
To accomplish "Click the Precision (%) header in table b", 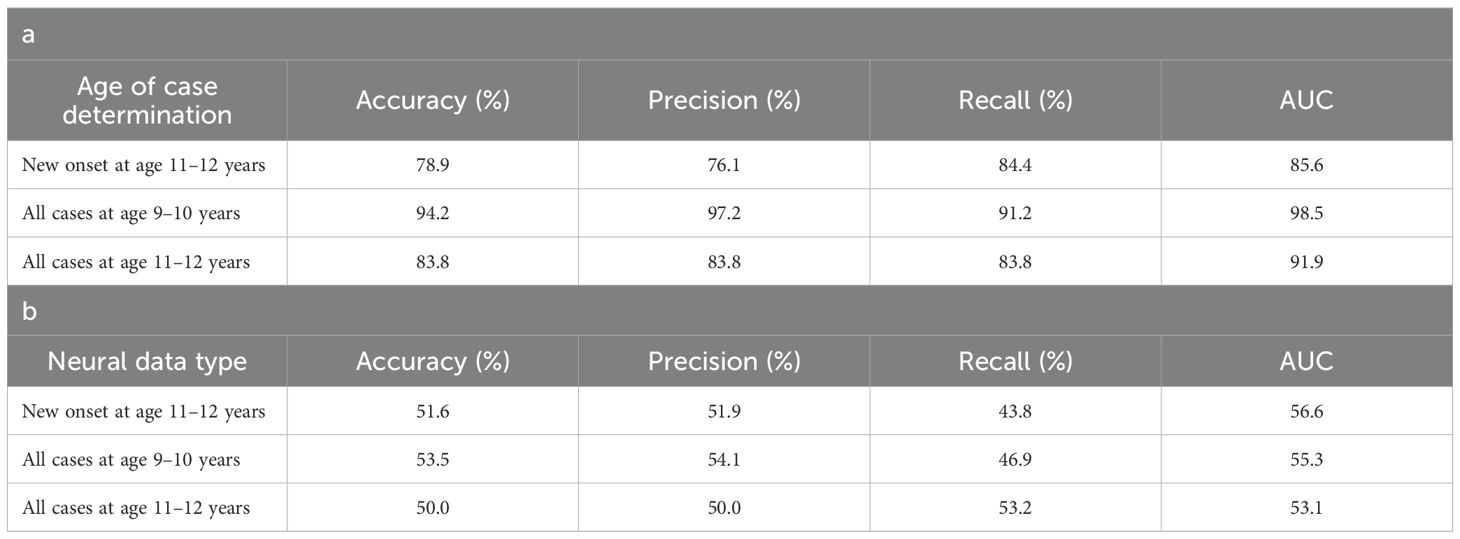I will [724, 361].
